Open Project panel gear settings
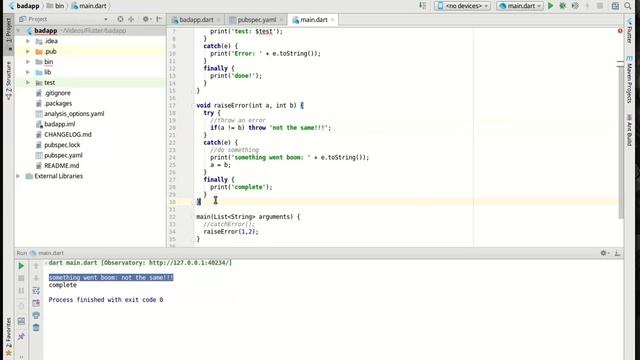Image resolution: width=640 pixels, height=360 pixels. 146,19
